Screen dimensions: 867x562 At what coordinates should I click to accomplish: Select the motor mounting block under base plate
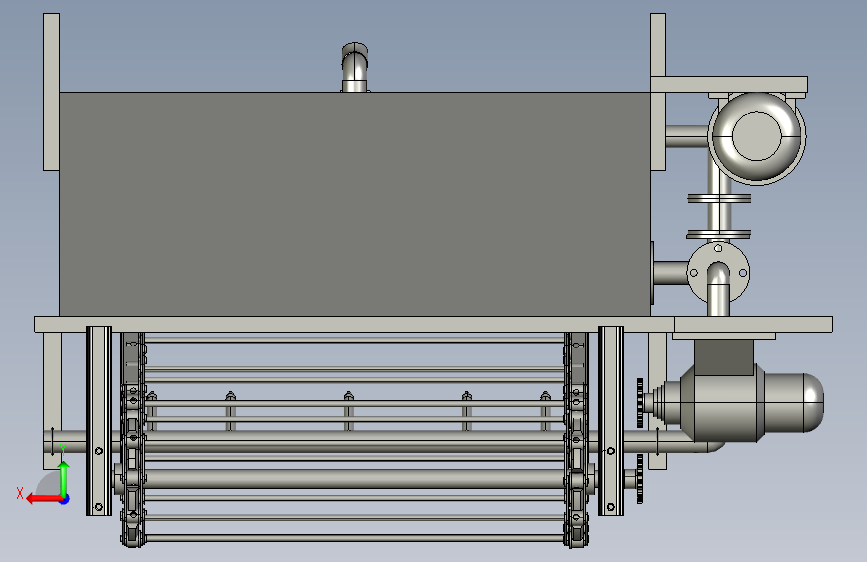(x=724, y=357)
